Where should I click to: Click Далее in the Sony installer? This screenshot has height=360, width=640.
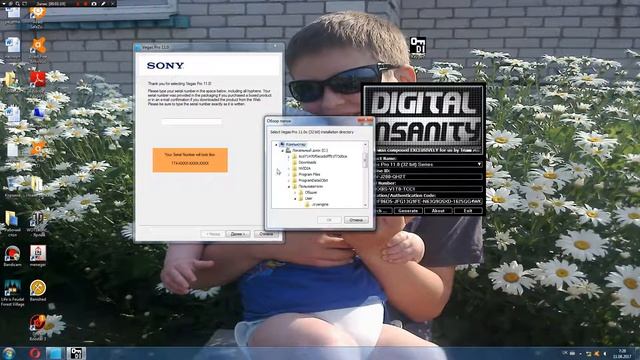click(238, 234)
